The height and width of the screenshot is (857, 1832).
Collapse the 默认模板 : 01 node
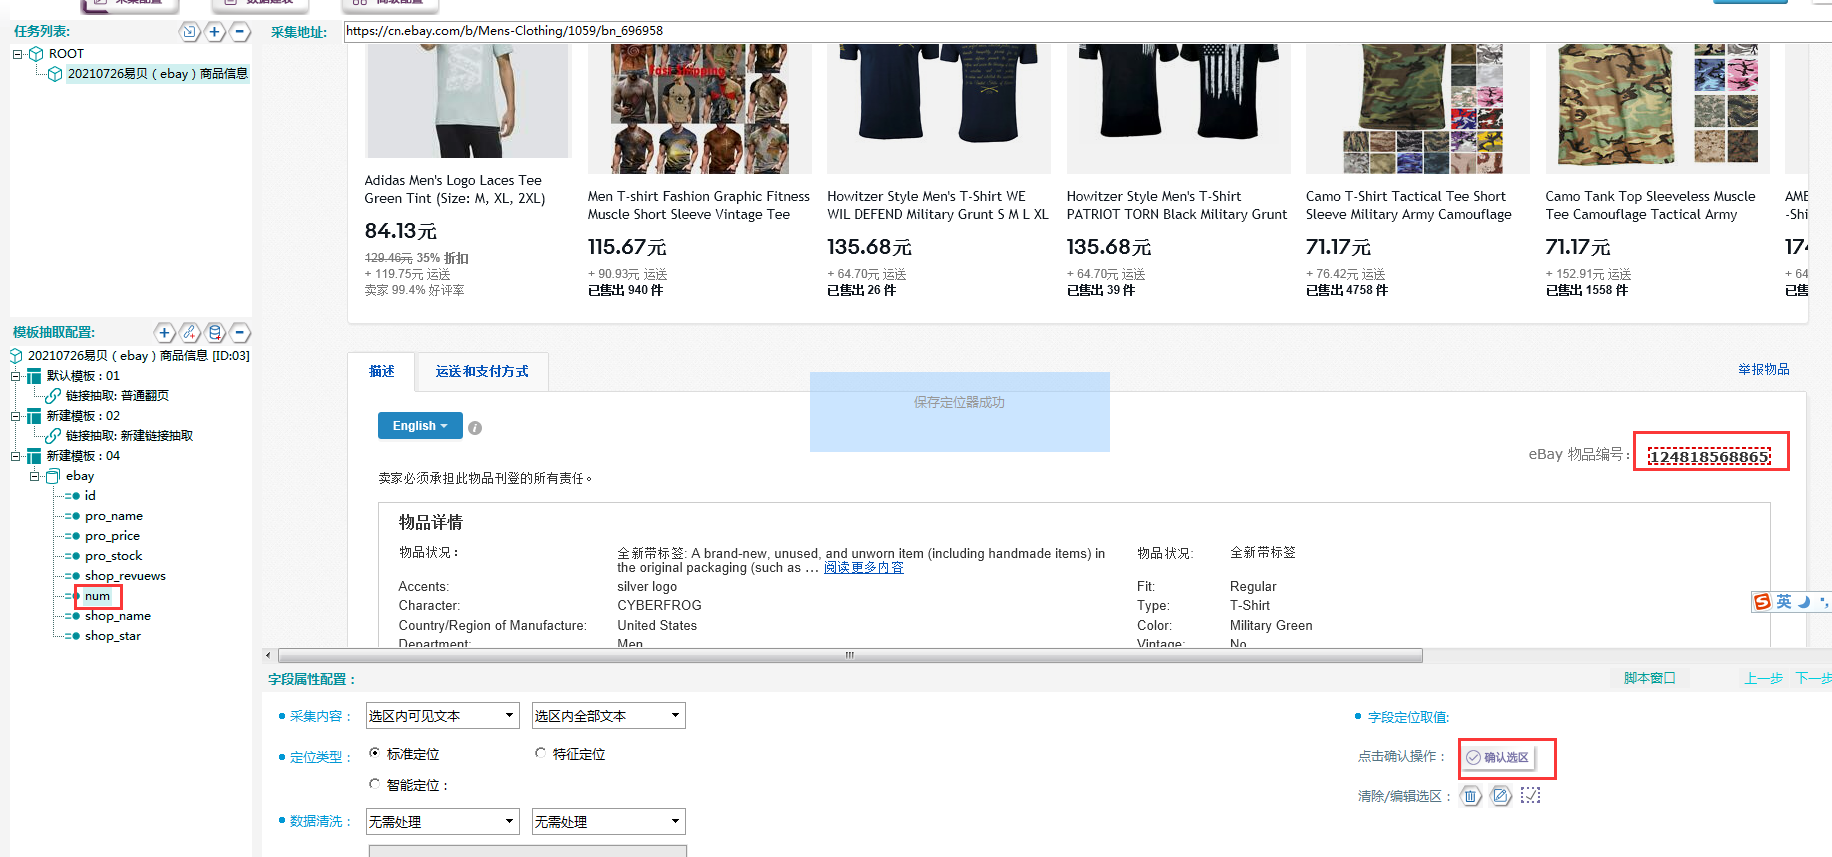click(15, 376)
